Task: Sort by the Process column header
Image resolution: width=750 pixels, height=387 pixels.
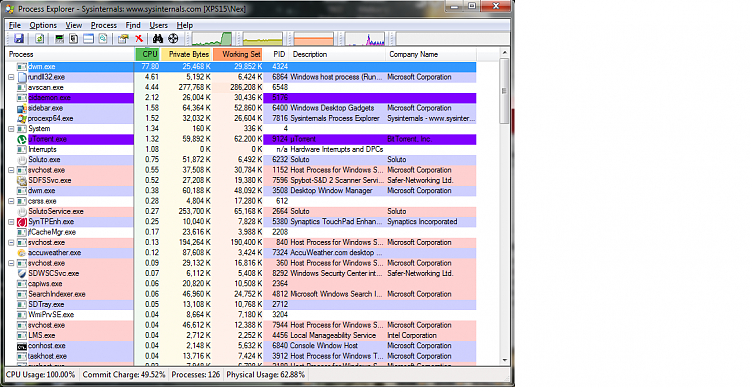Action: (x=70, y=55)
